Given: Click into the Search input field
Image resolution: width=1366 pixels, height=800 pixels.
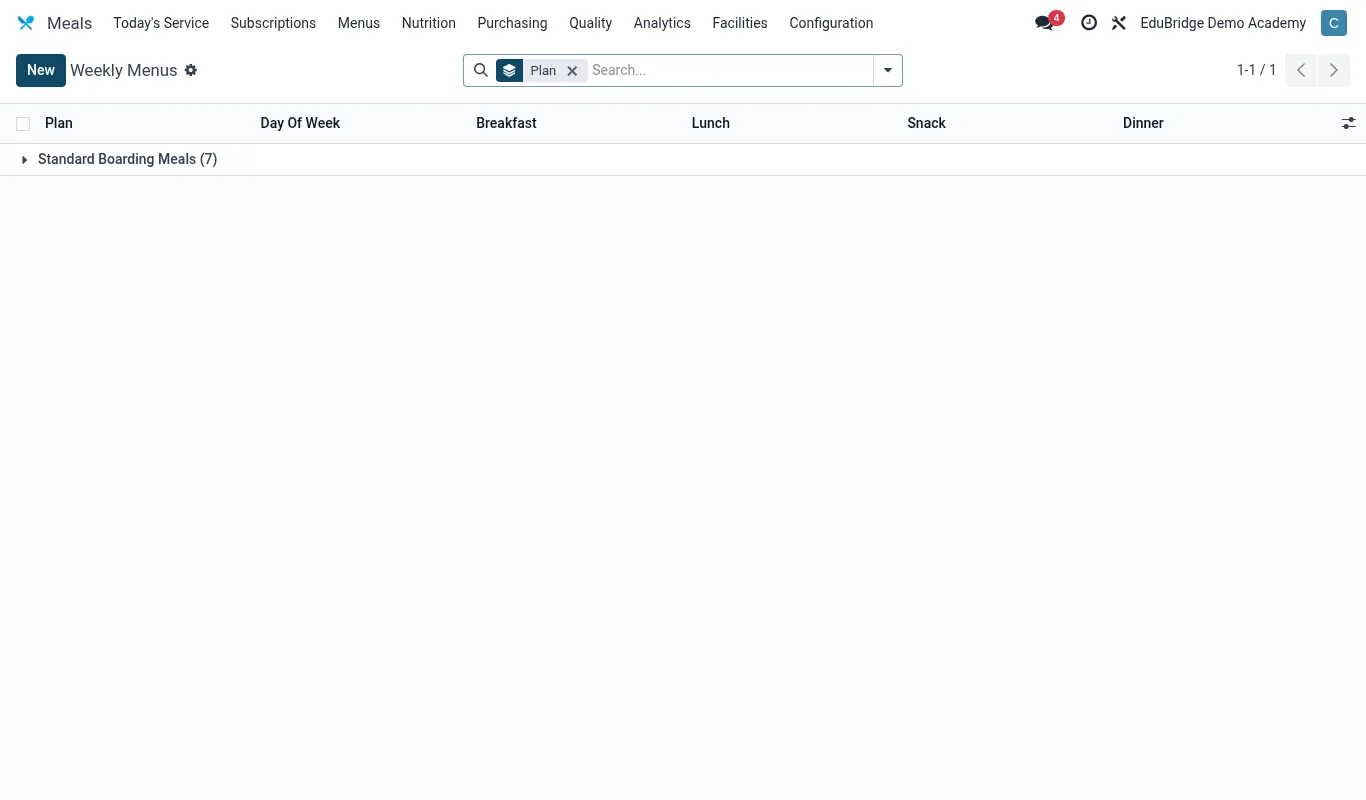Looking at the screenshot, I should [x=730, y=70].
